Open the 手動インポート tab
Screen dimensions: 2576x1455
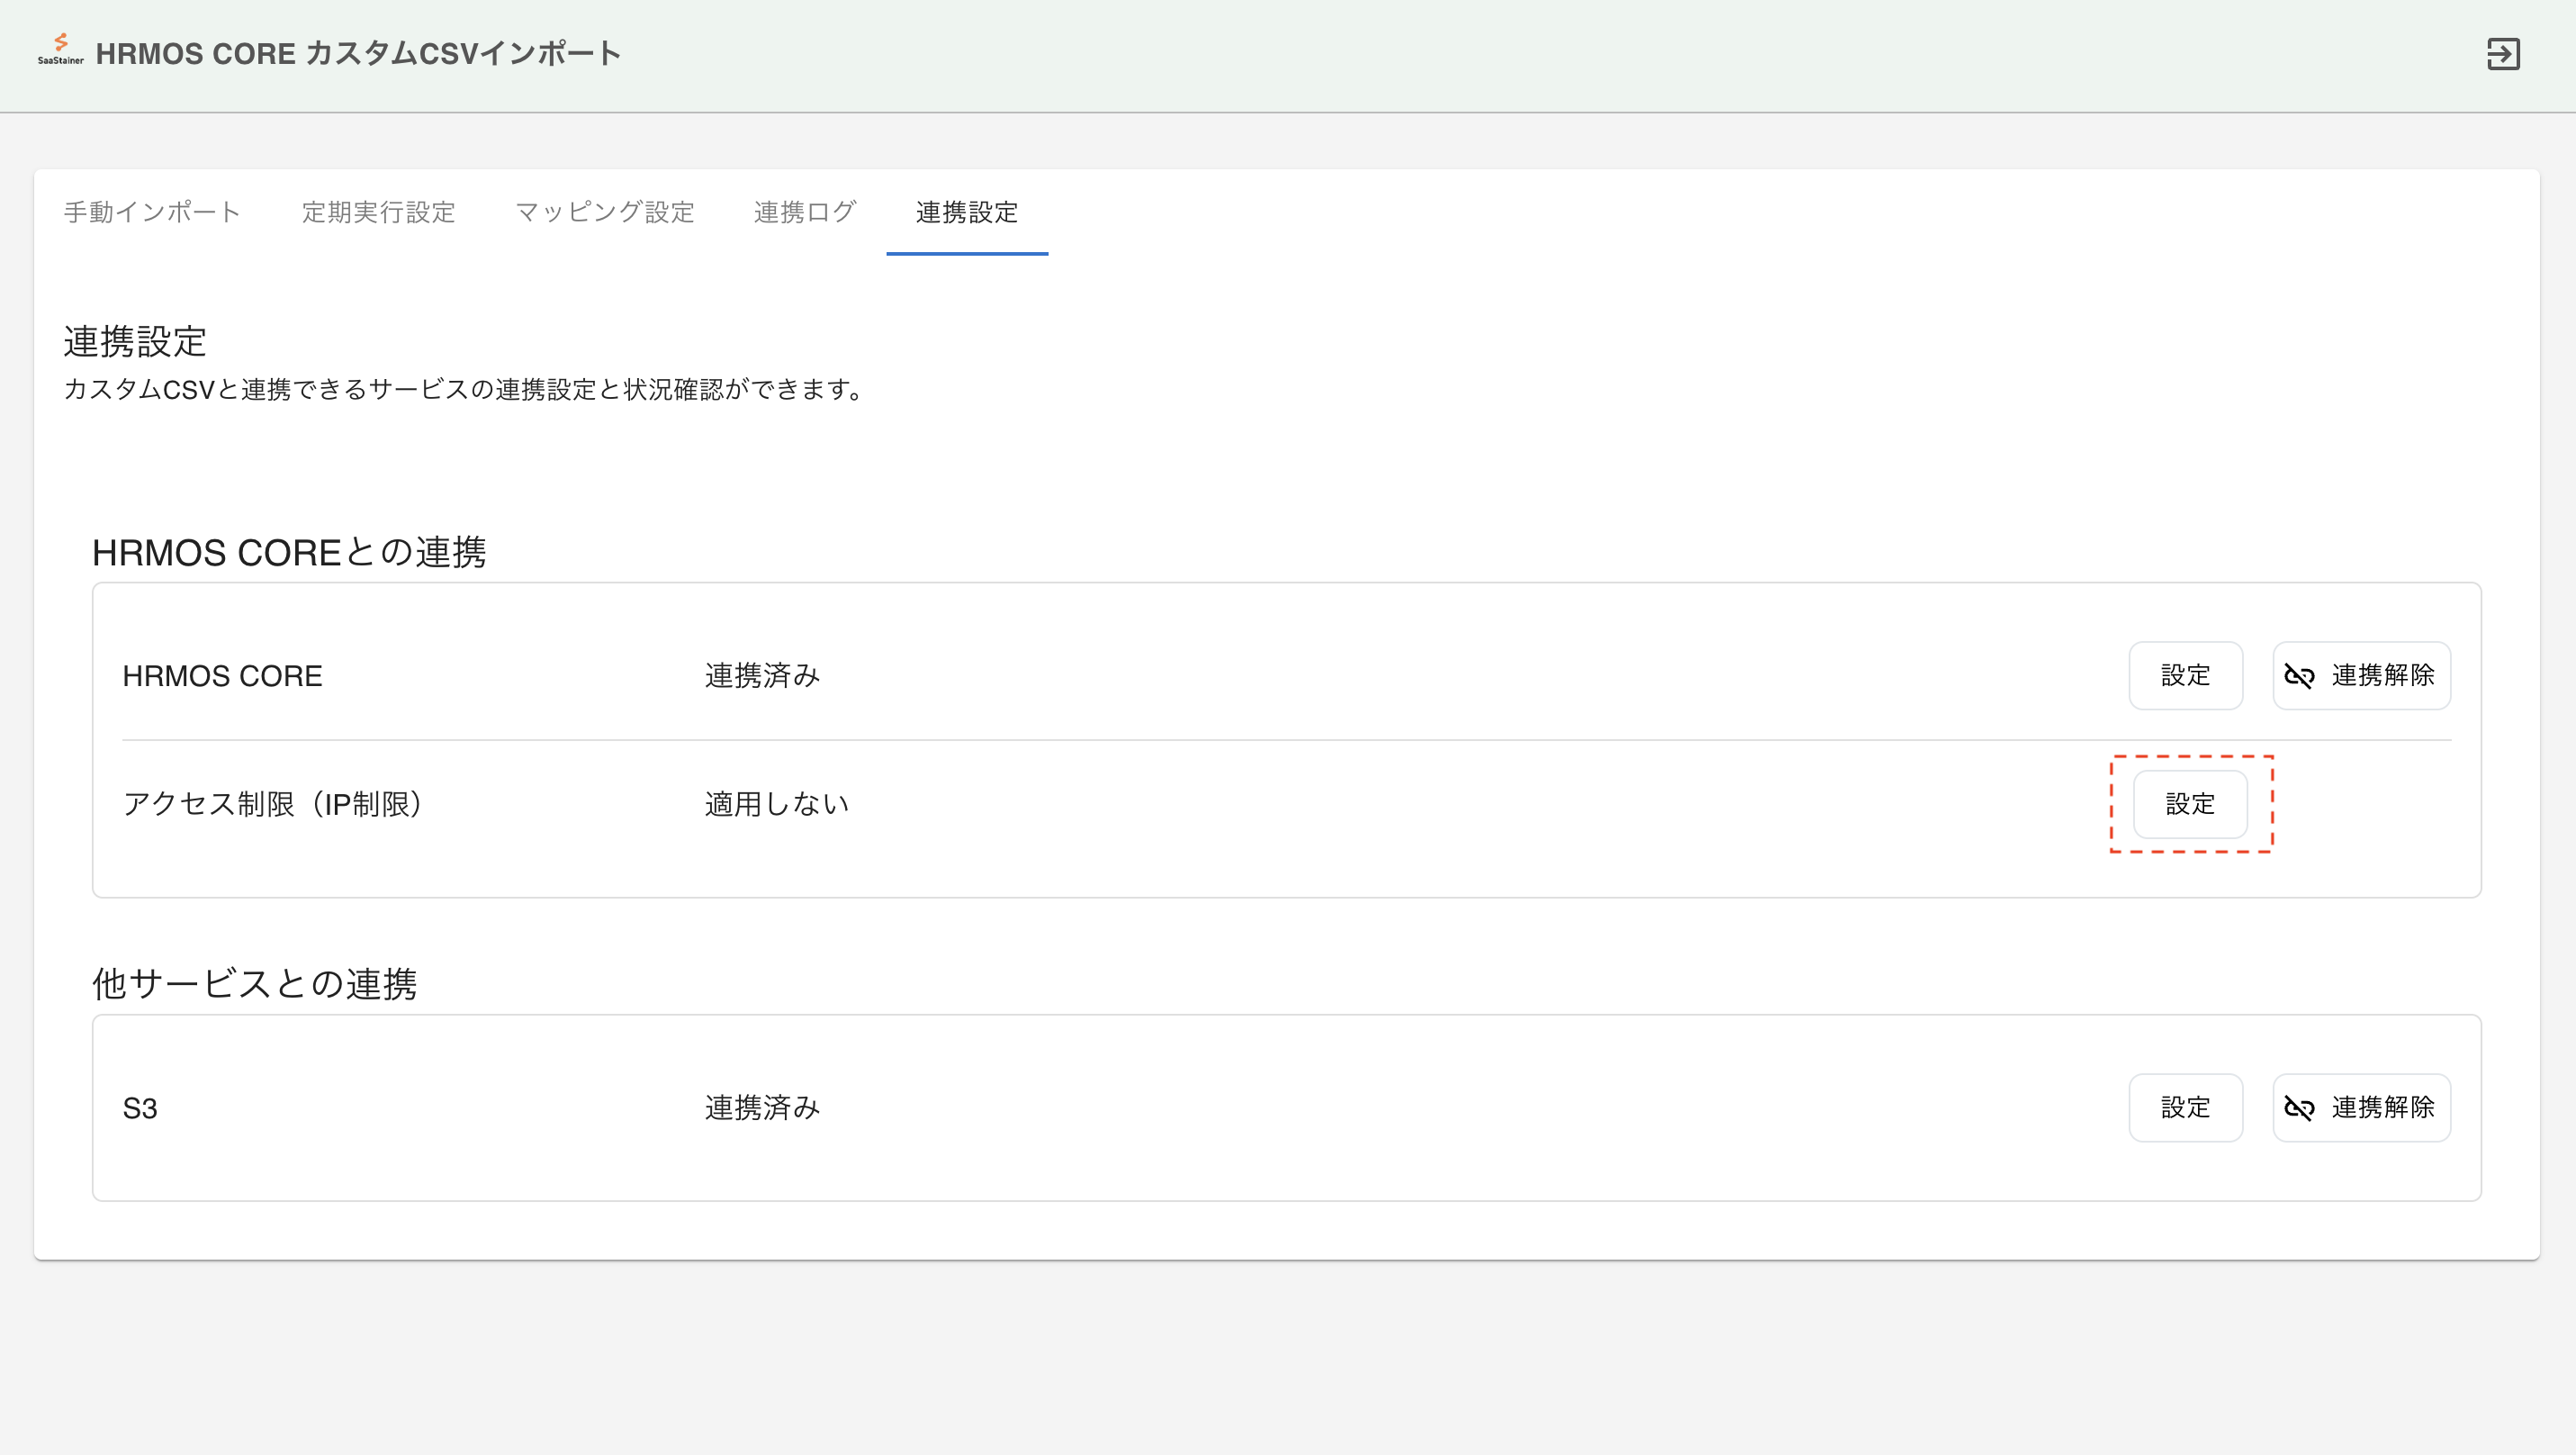pos(152,212)
